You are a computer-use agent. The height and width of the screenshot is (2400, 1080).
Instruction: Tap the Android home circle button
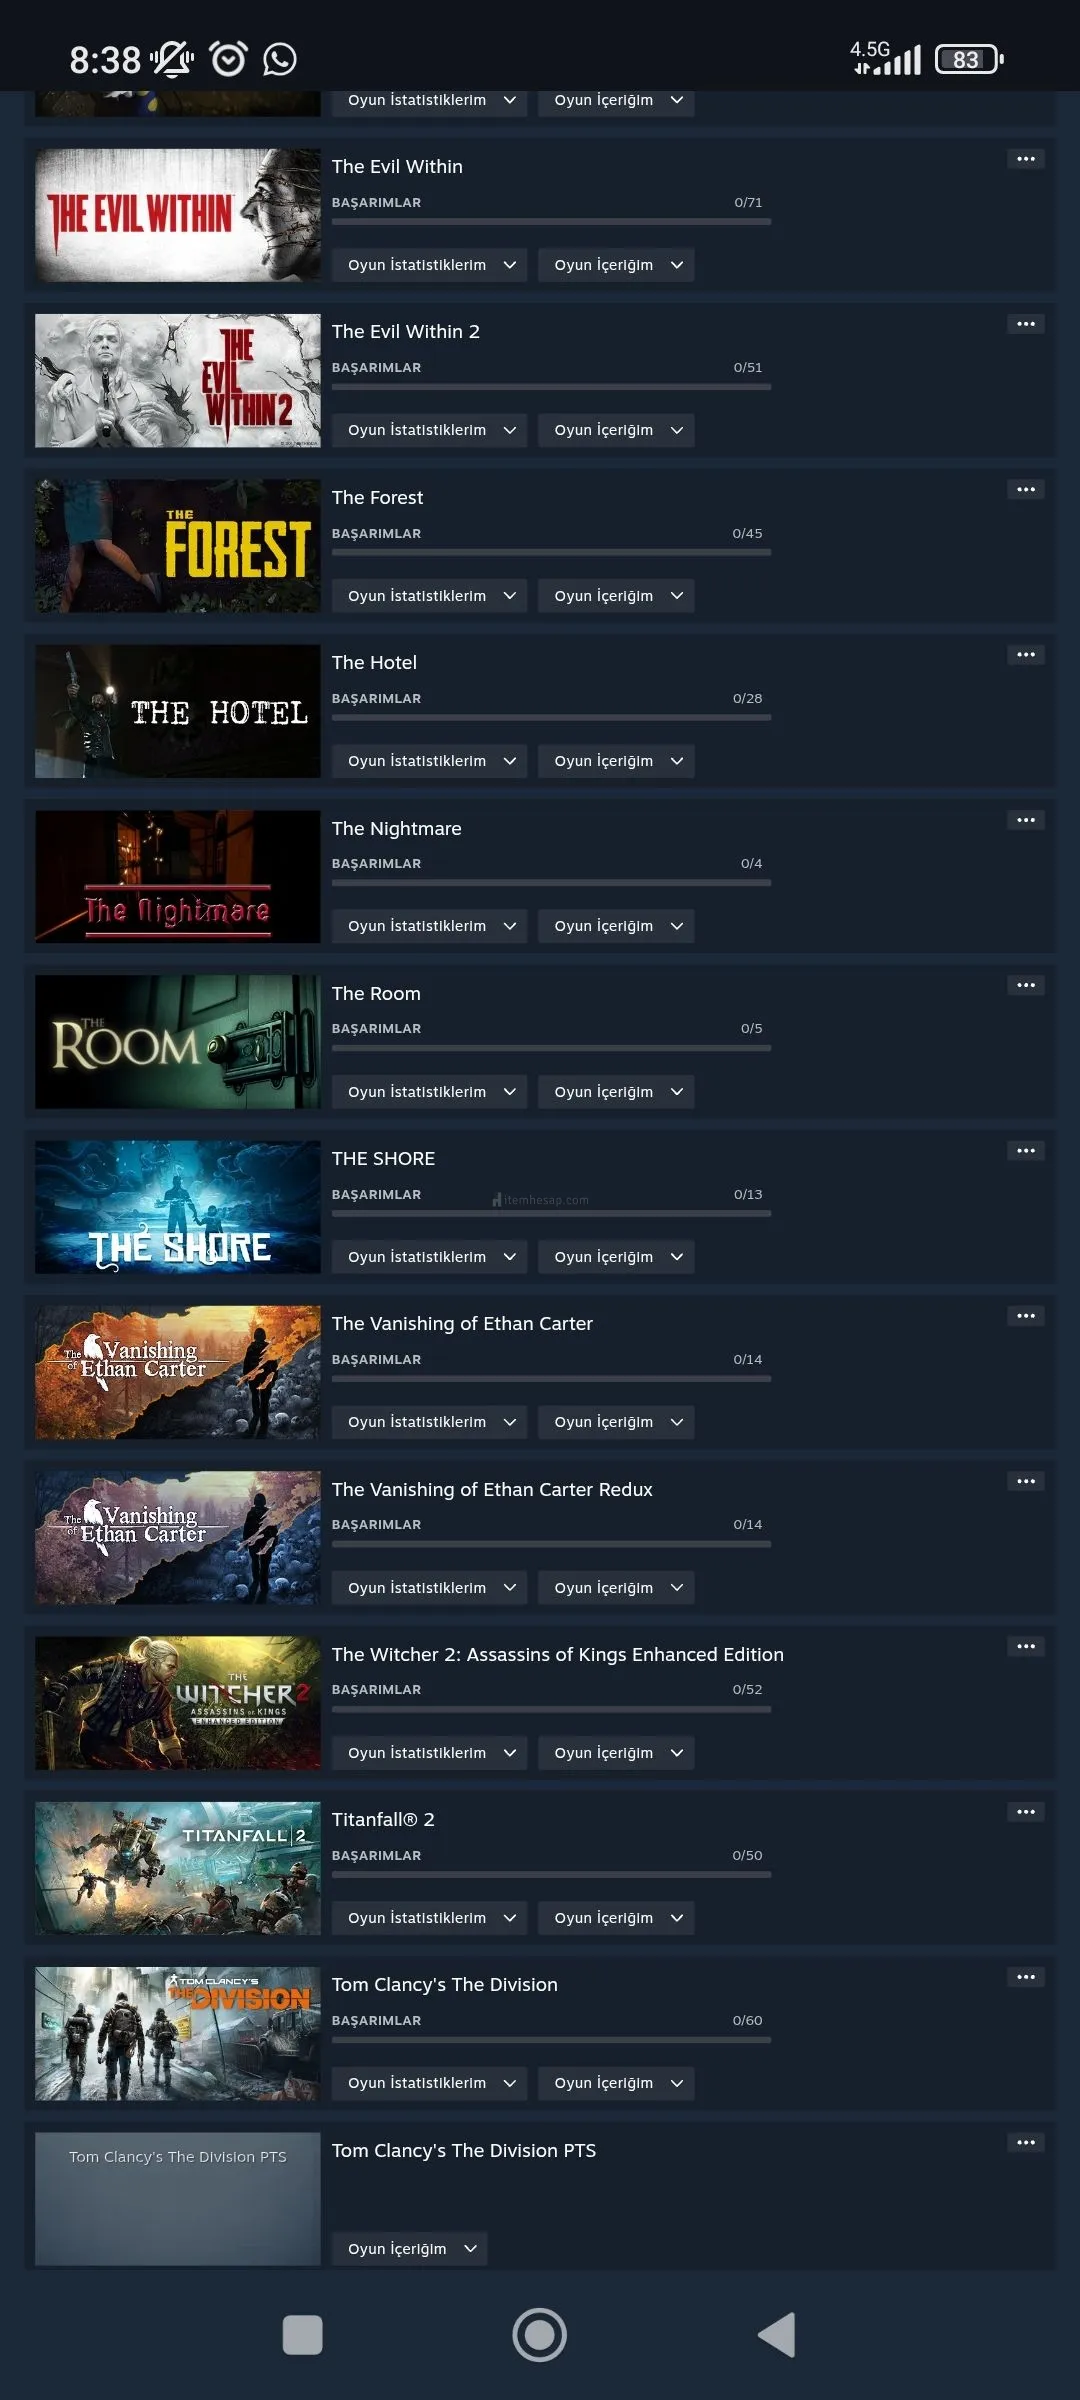[540, 2334]
